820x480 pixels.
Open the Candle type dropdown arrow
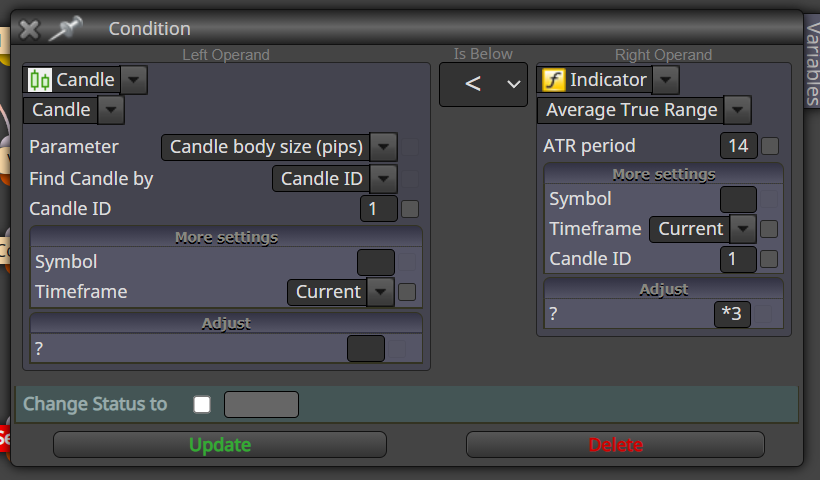pos(111,110)
